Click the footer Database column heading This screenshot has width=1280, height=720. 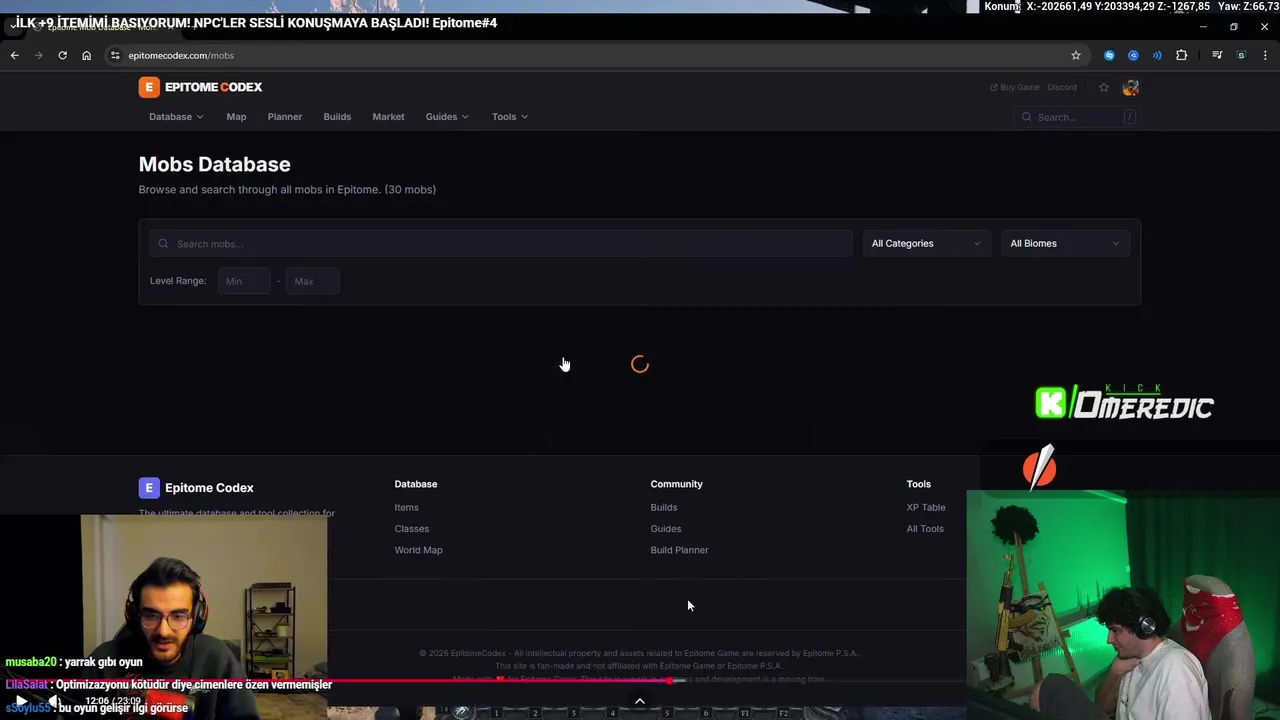tap(416, 484)
